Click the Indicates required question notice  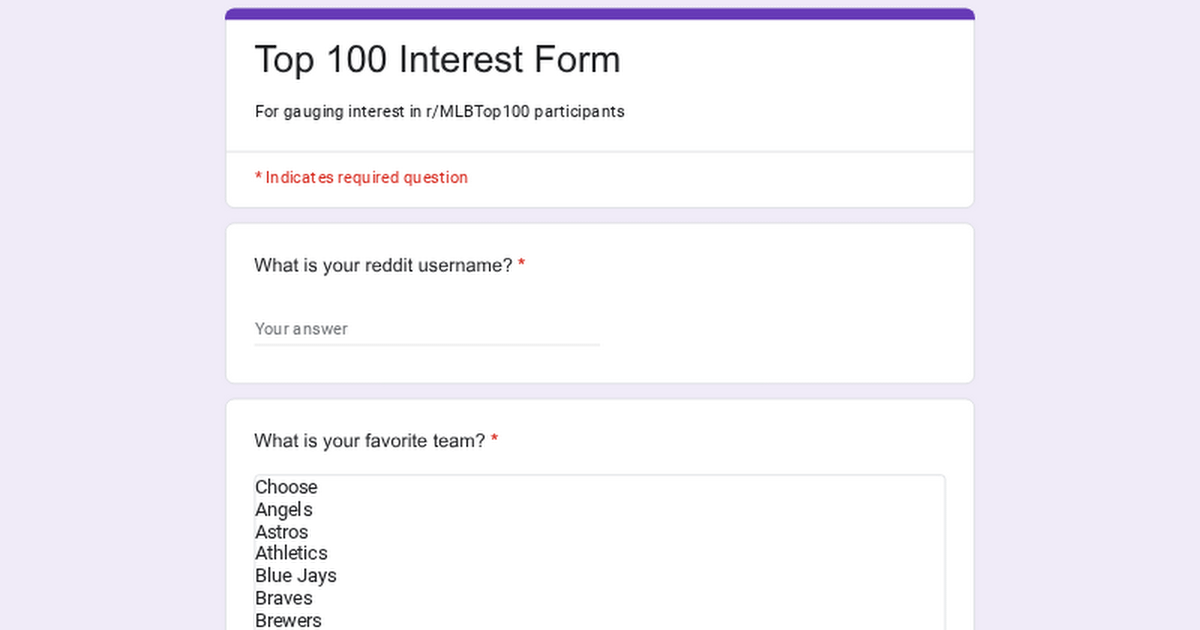coord(361,177)
